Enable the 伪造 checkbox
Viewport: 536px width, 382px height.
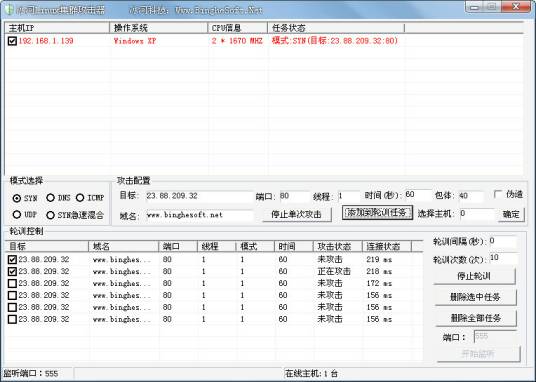(x=498, y=194)
